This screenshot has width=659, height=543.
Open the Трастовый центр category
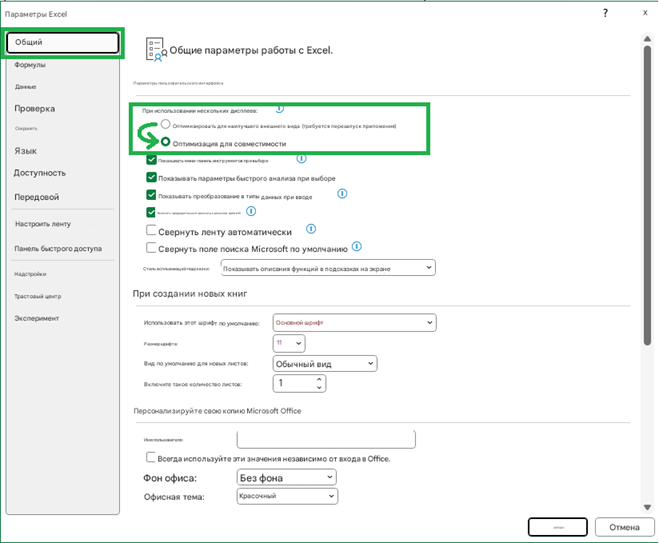click(x=38, y=296)
